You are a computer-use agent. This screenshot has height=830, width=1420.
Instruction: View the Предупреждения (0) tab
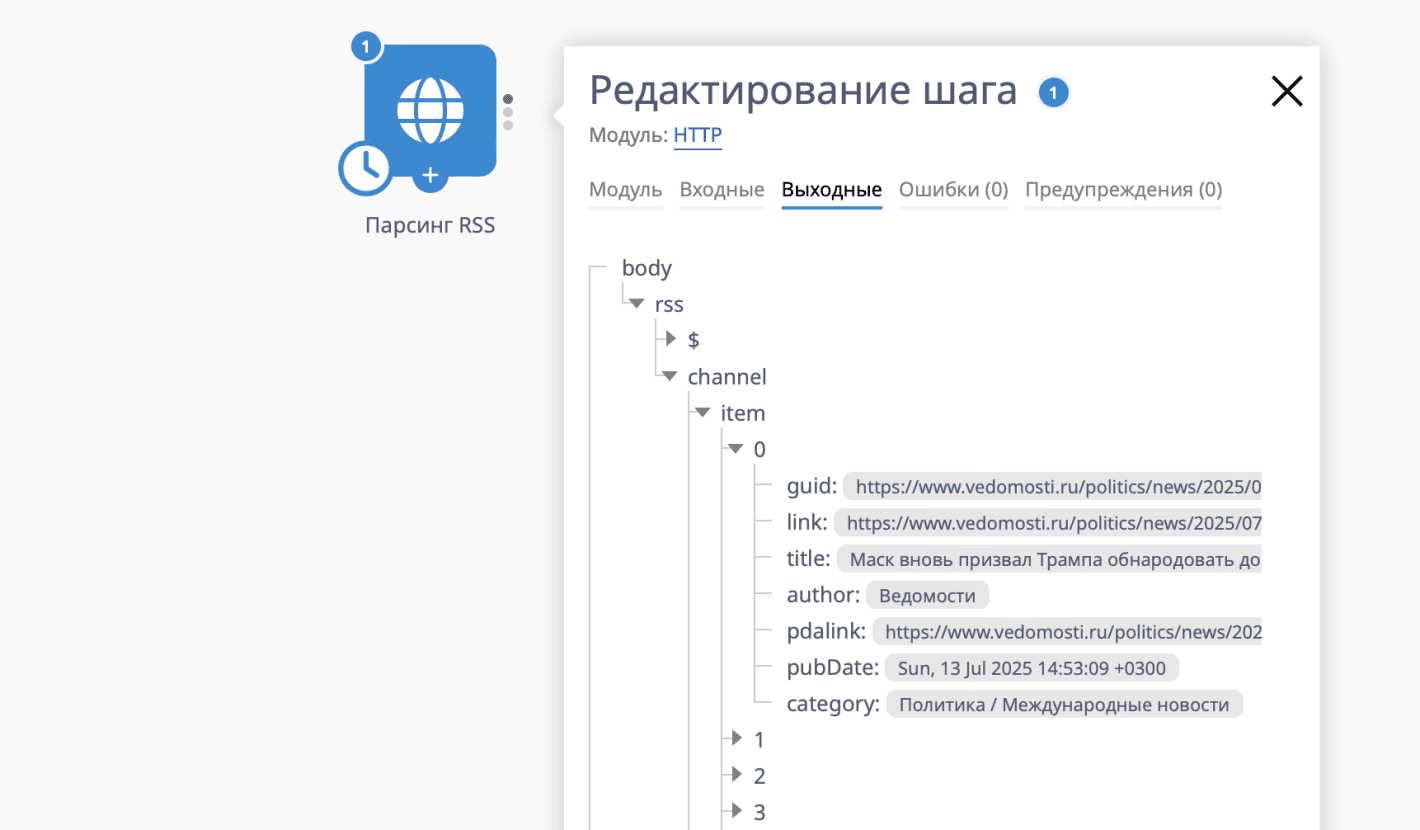tap(1122, 190)
